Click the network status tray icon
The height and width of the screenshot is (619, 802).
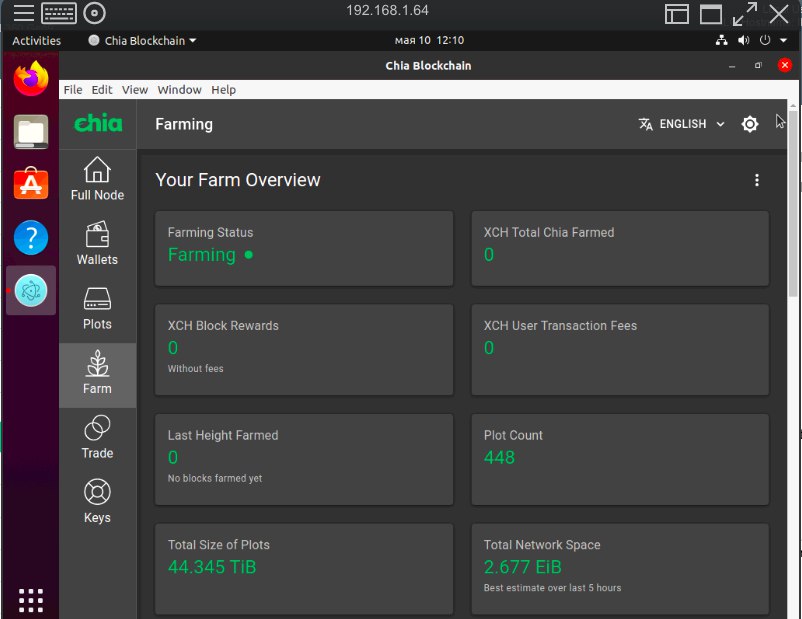pos(722,40)
